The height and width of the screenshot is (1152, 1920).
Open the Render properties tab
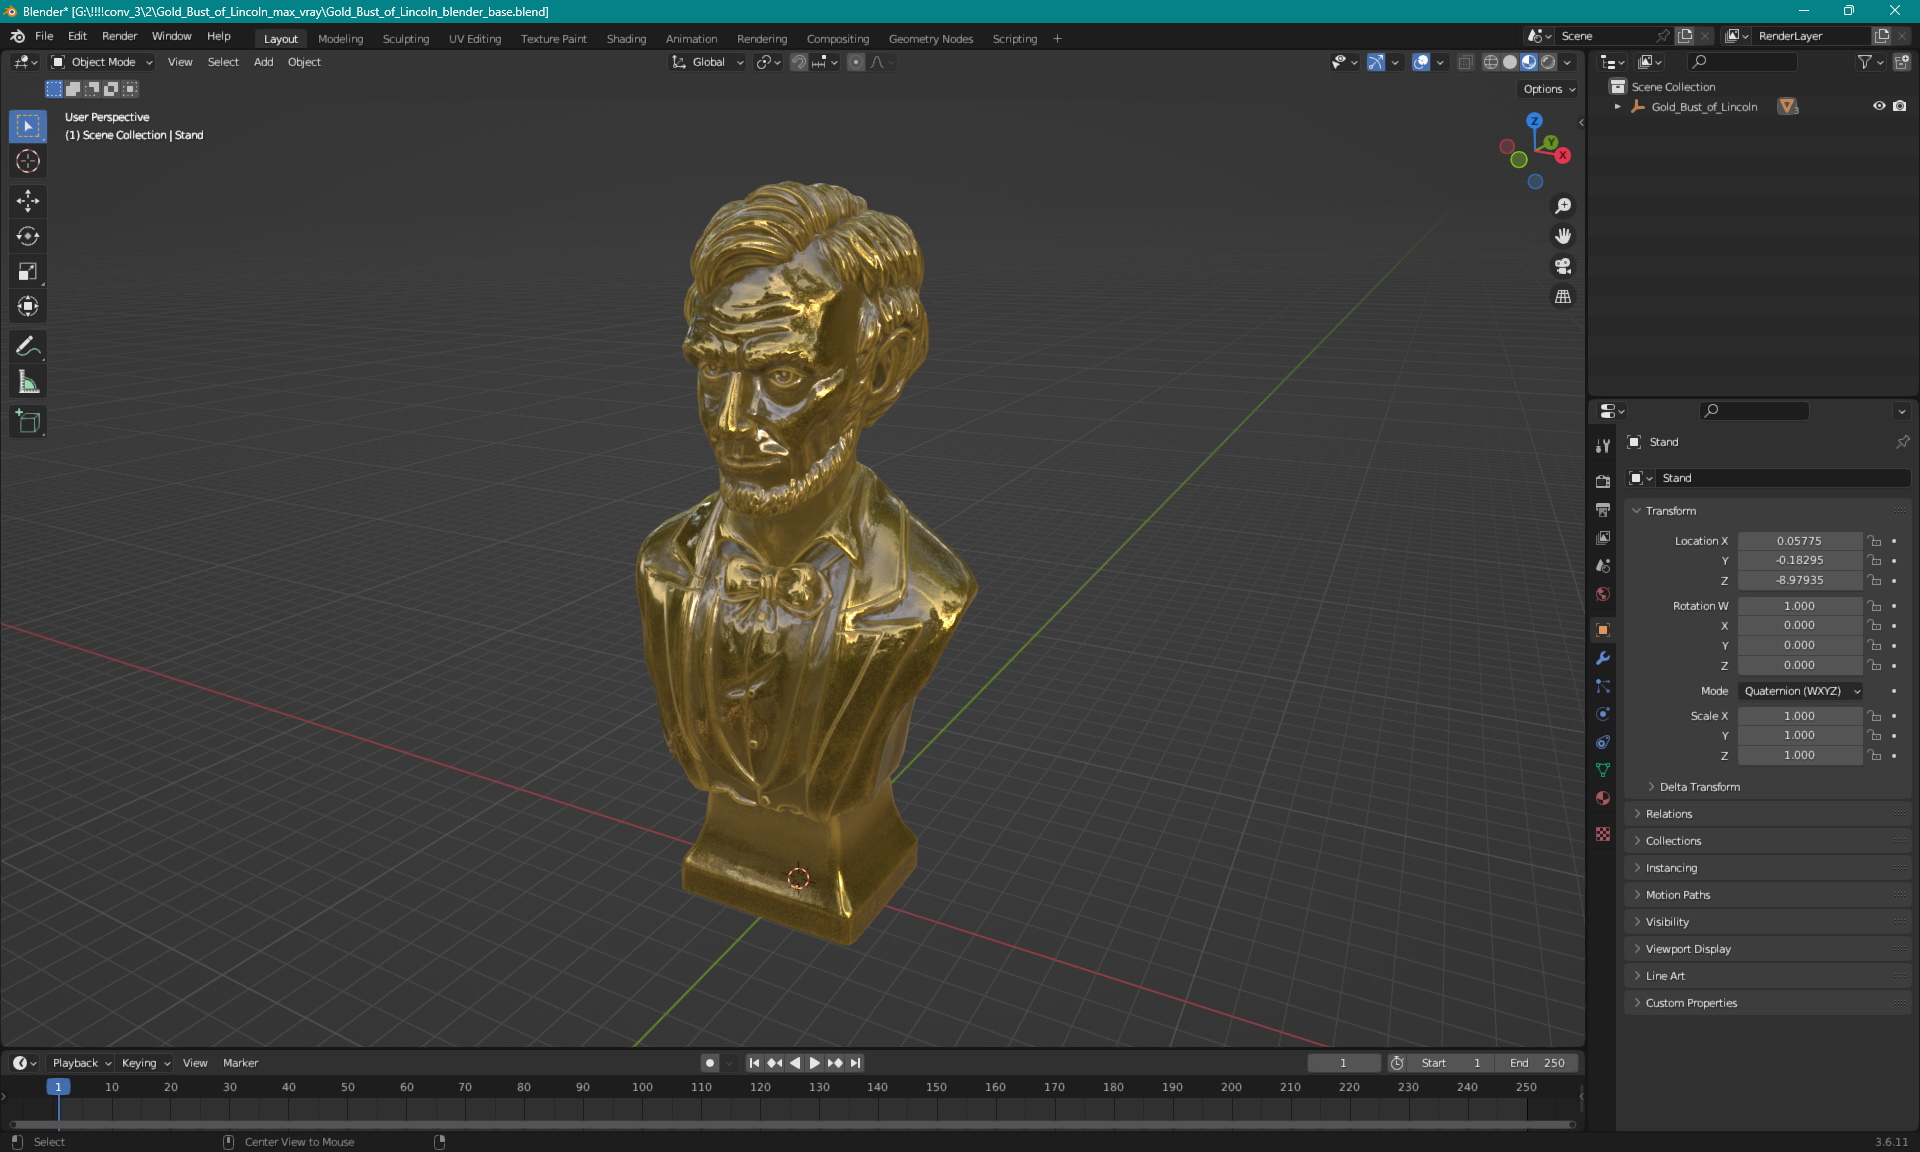point(1603,481)
